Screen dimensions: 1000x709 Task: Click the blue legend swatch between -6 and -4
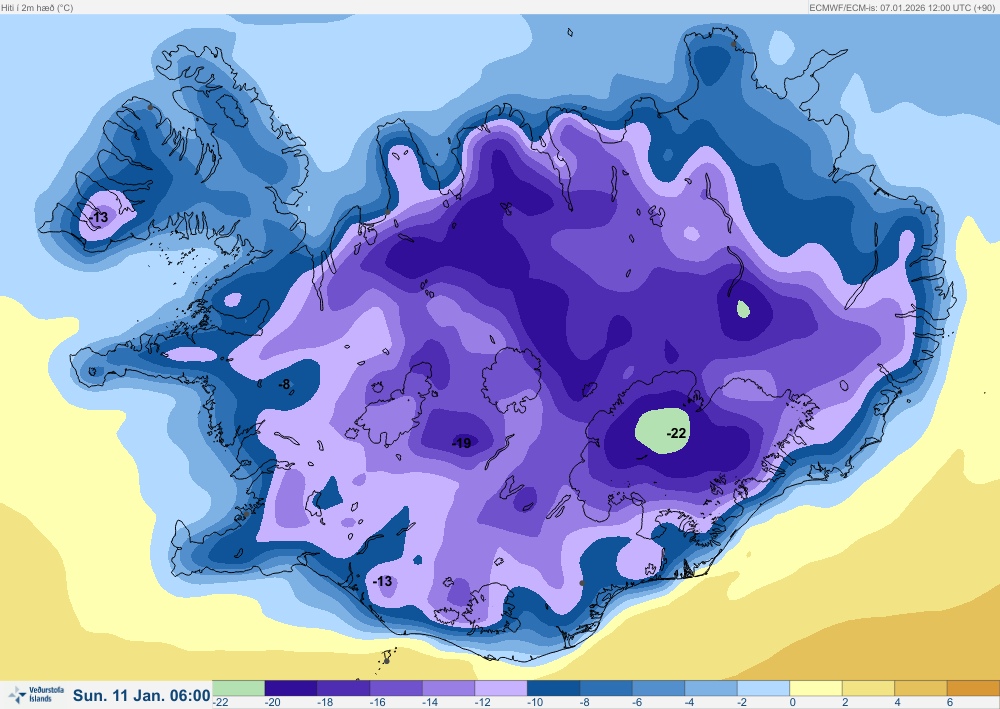click(658, 688)
